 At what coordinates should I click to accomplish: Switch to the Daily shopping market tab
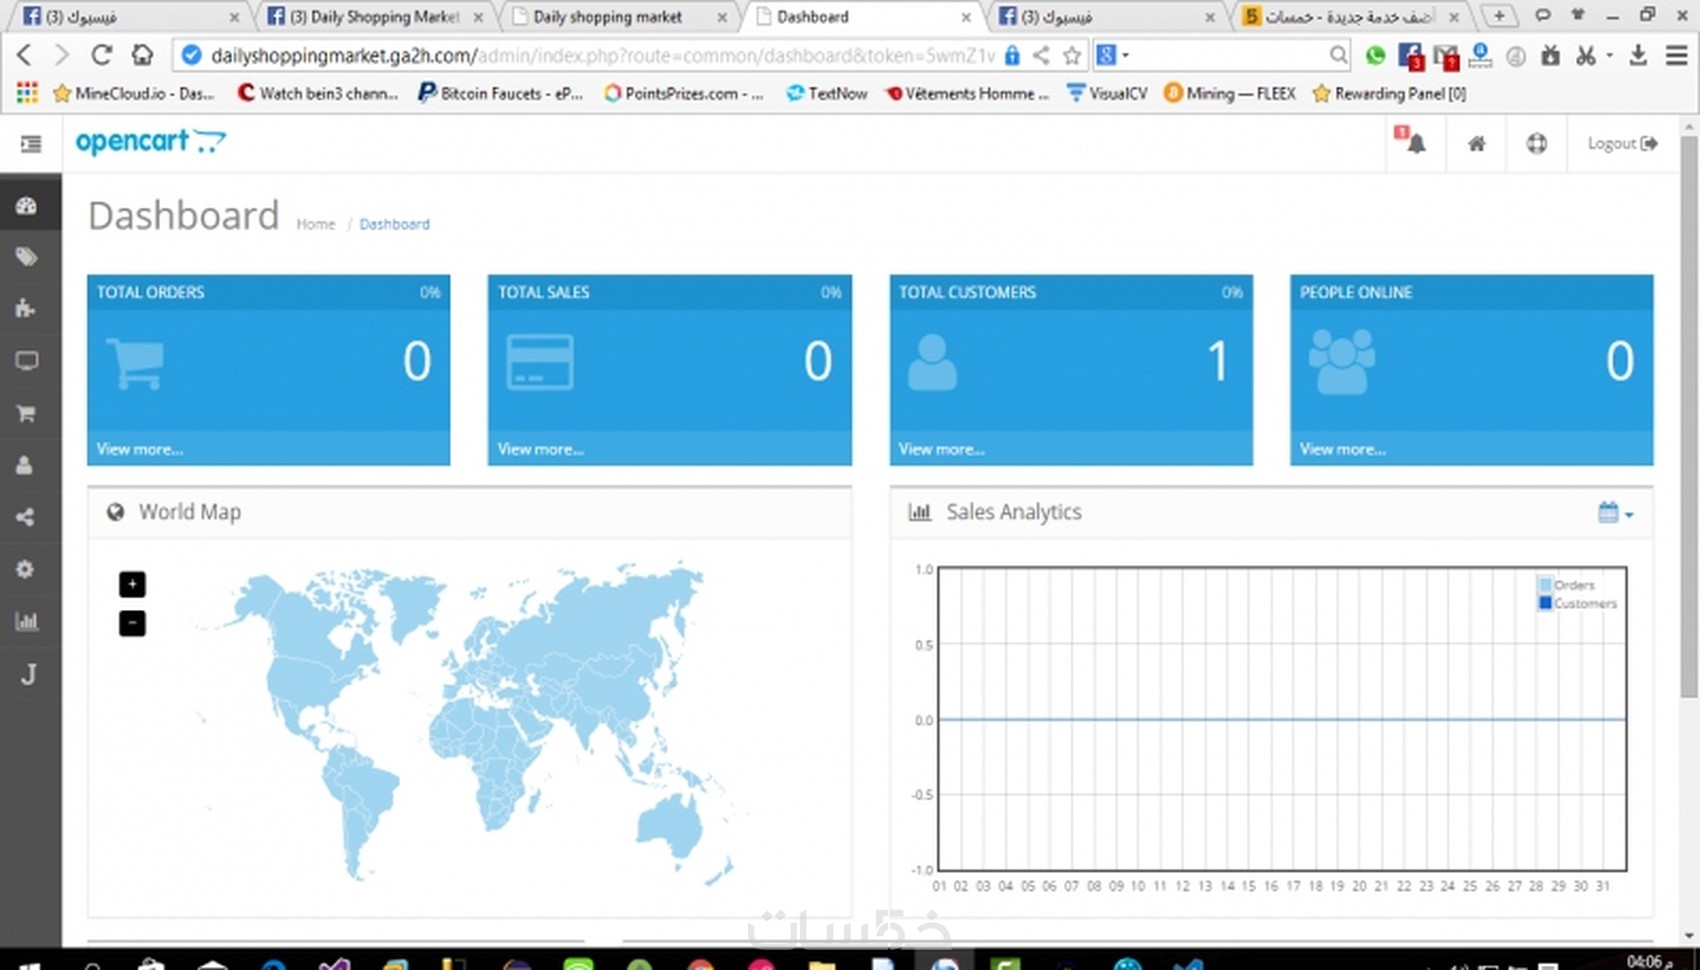(x=618, y=17)
